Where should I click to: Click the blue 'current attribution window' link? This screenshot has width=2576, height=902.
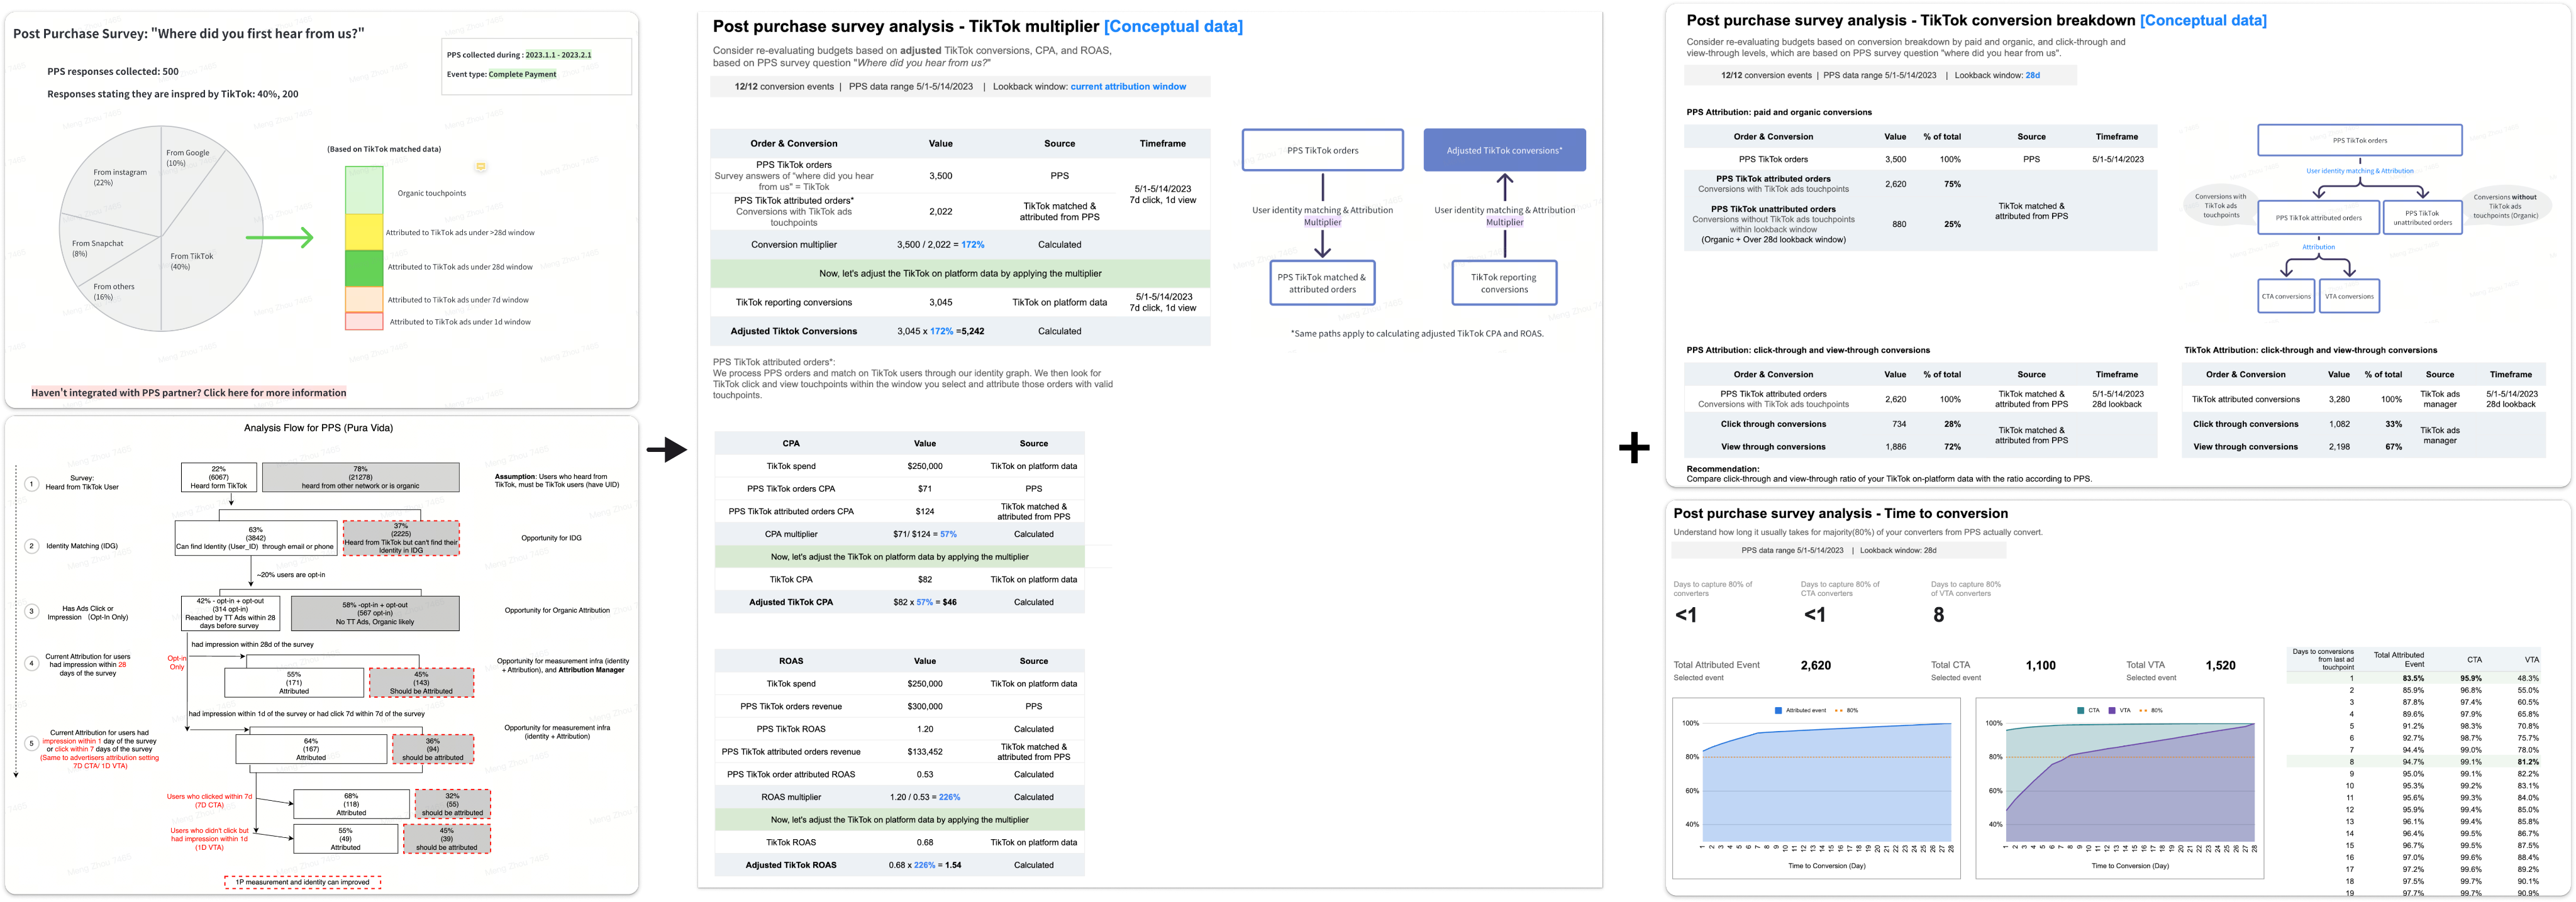coord(1128,87)
